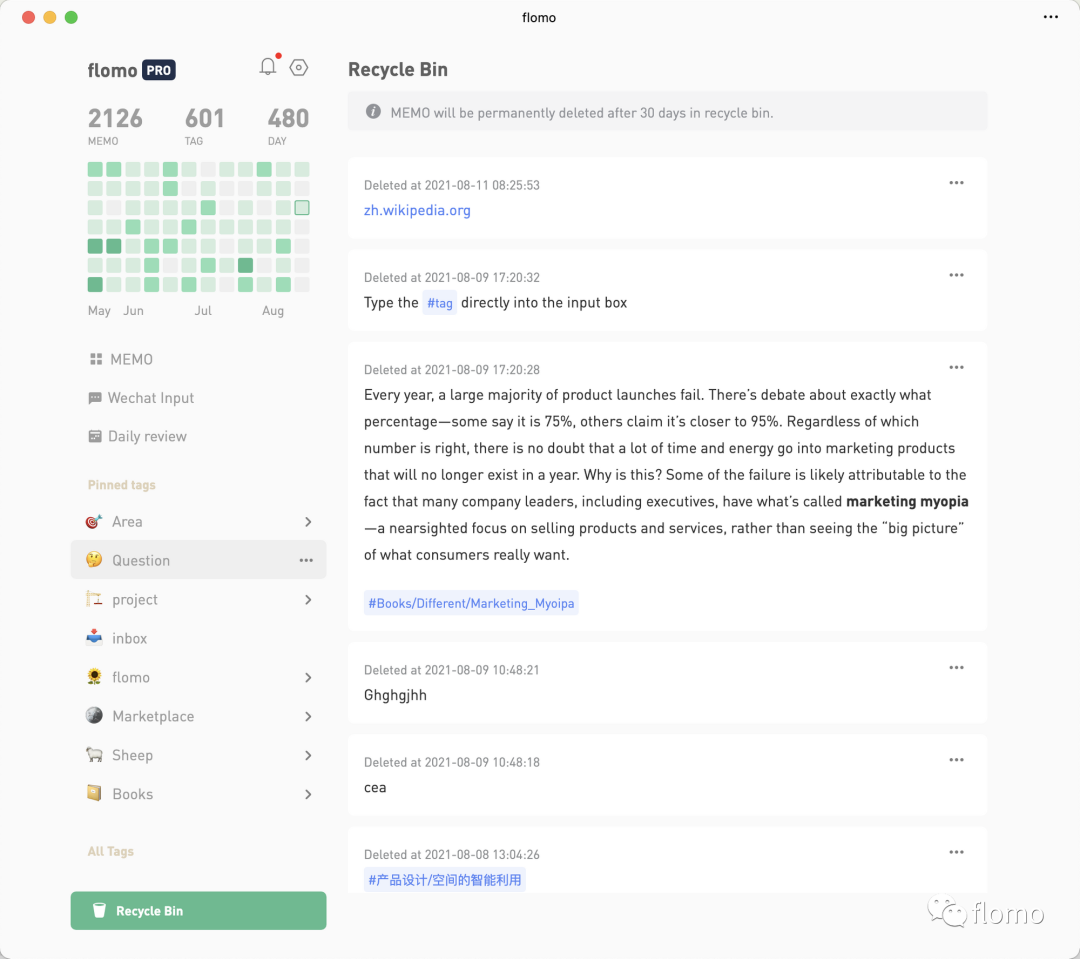Click the All Tags heading
1080x959 pixels.
click(x=110, y=852)
